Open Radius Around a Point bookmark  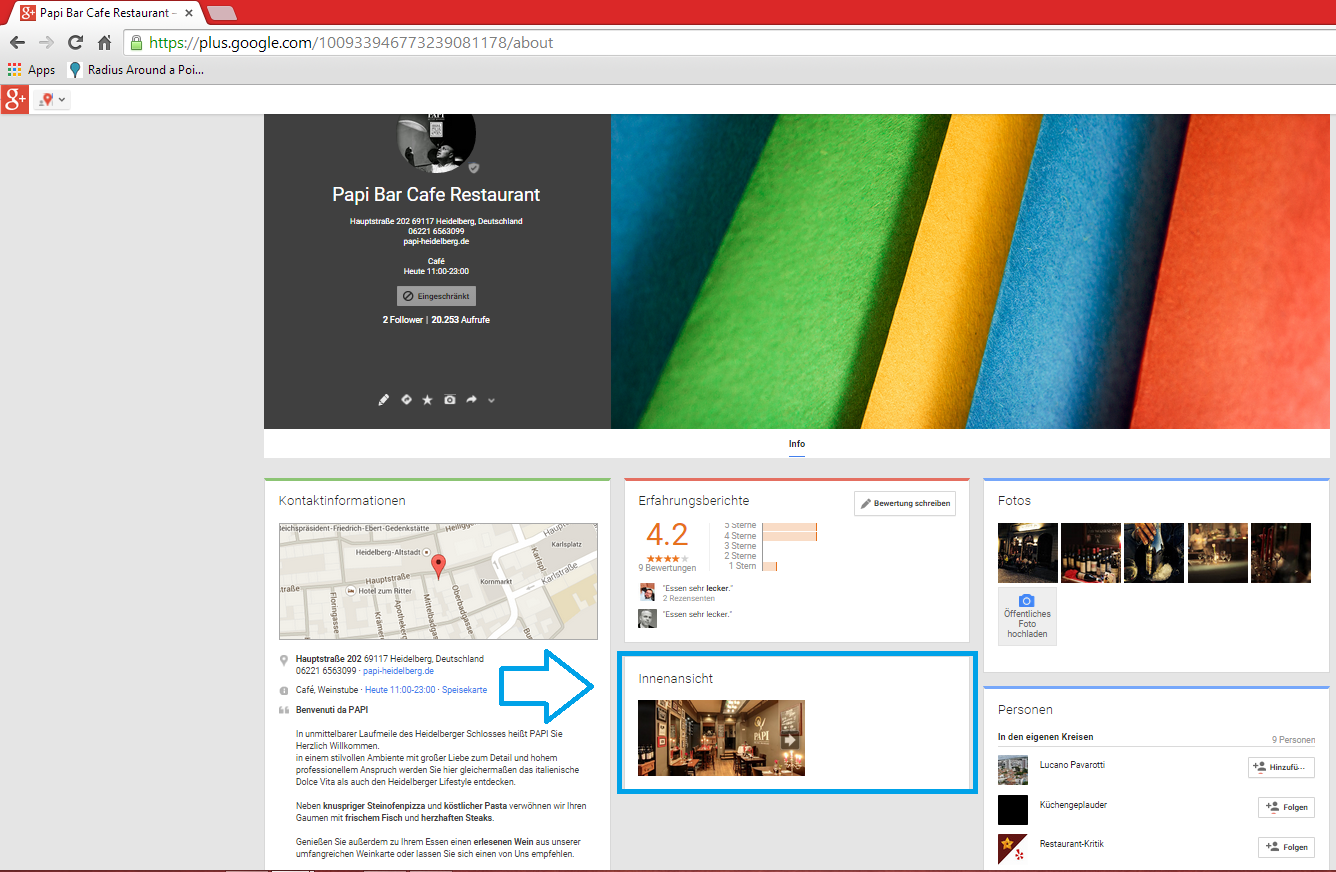click(136, 70)
